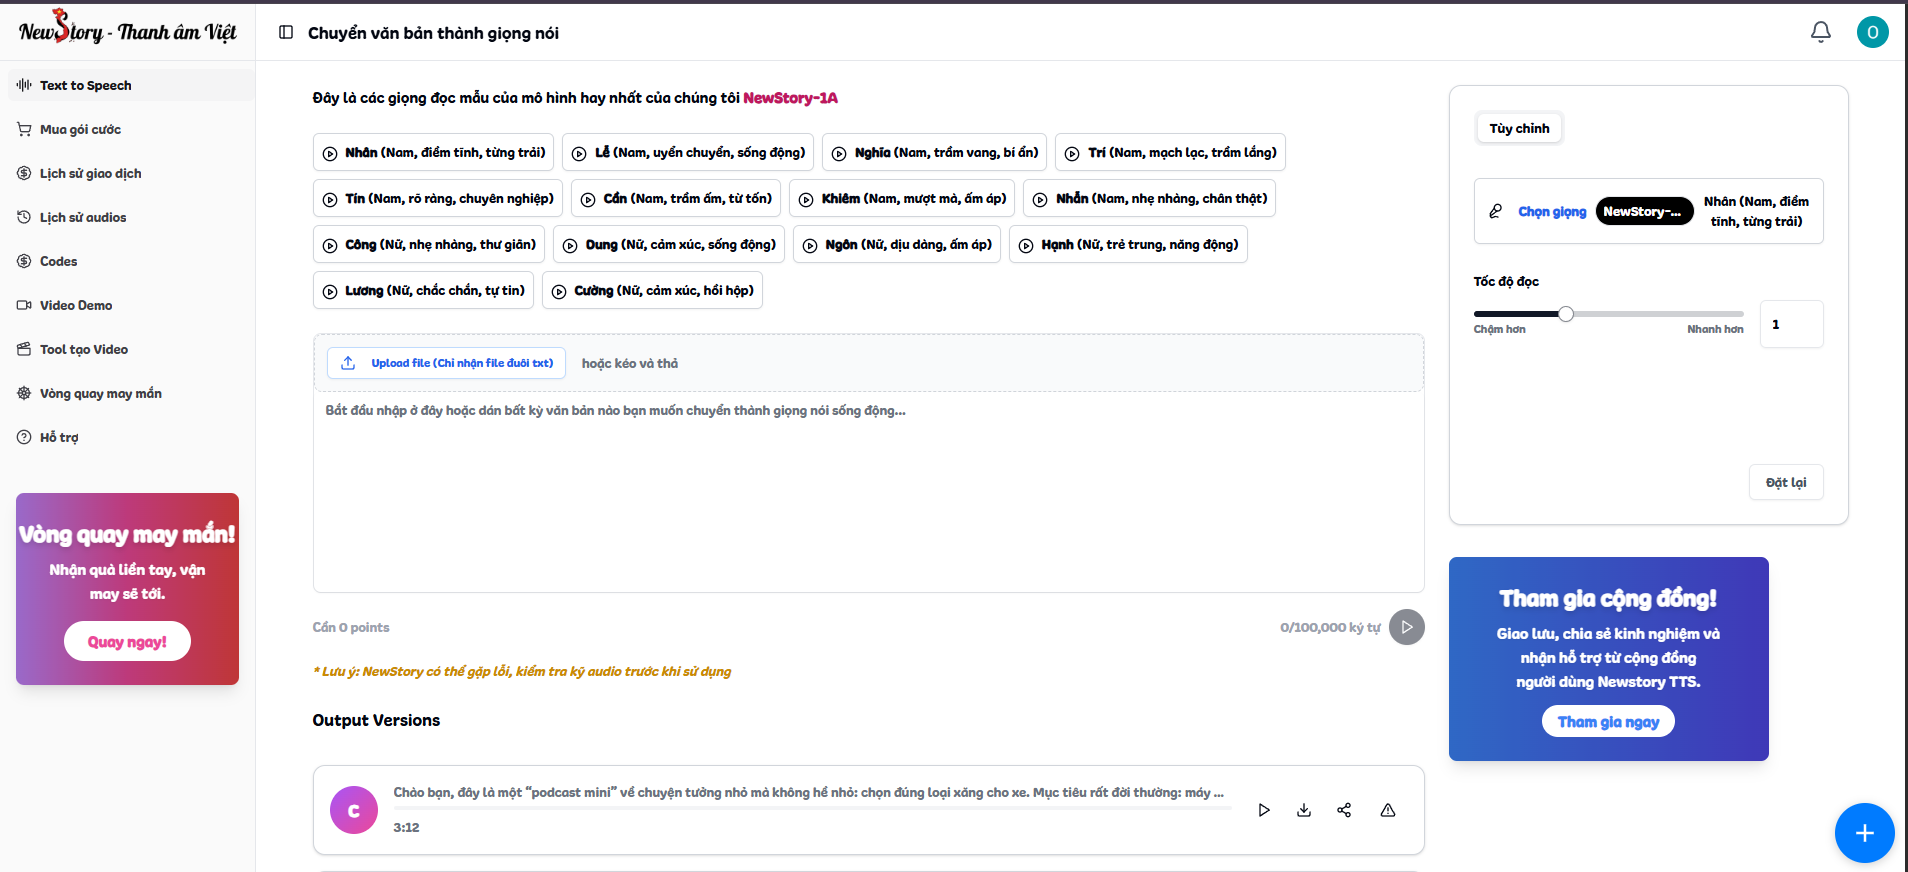The image size is (1908, 872).
Task: Click the reading speed slider handle
Action: [x=1566, y=314]
